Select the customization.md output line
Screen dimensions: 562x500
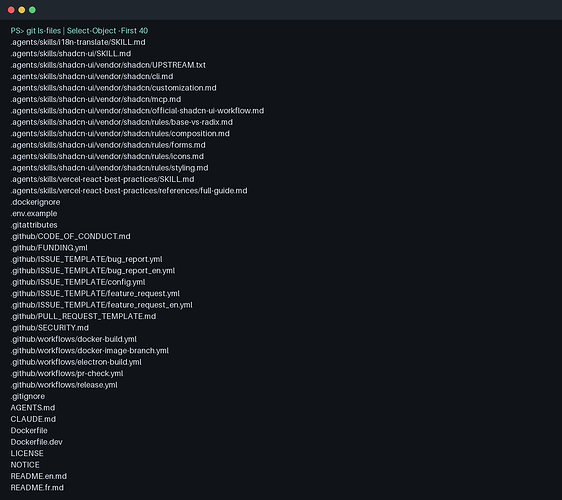click(113, 88)
